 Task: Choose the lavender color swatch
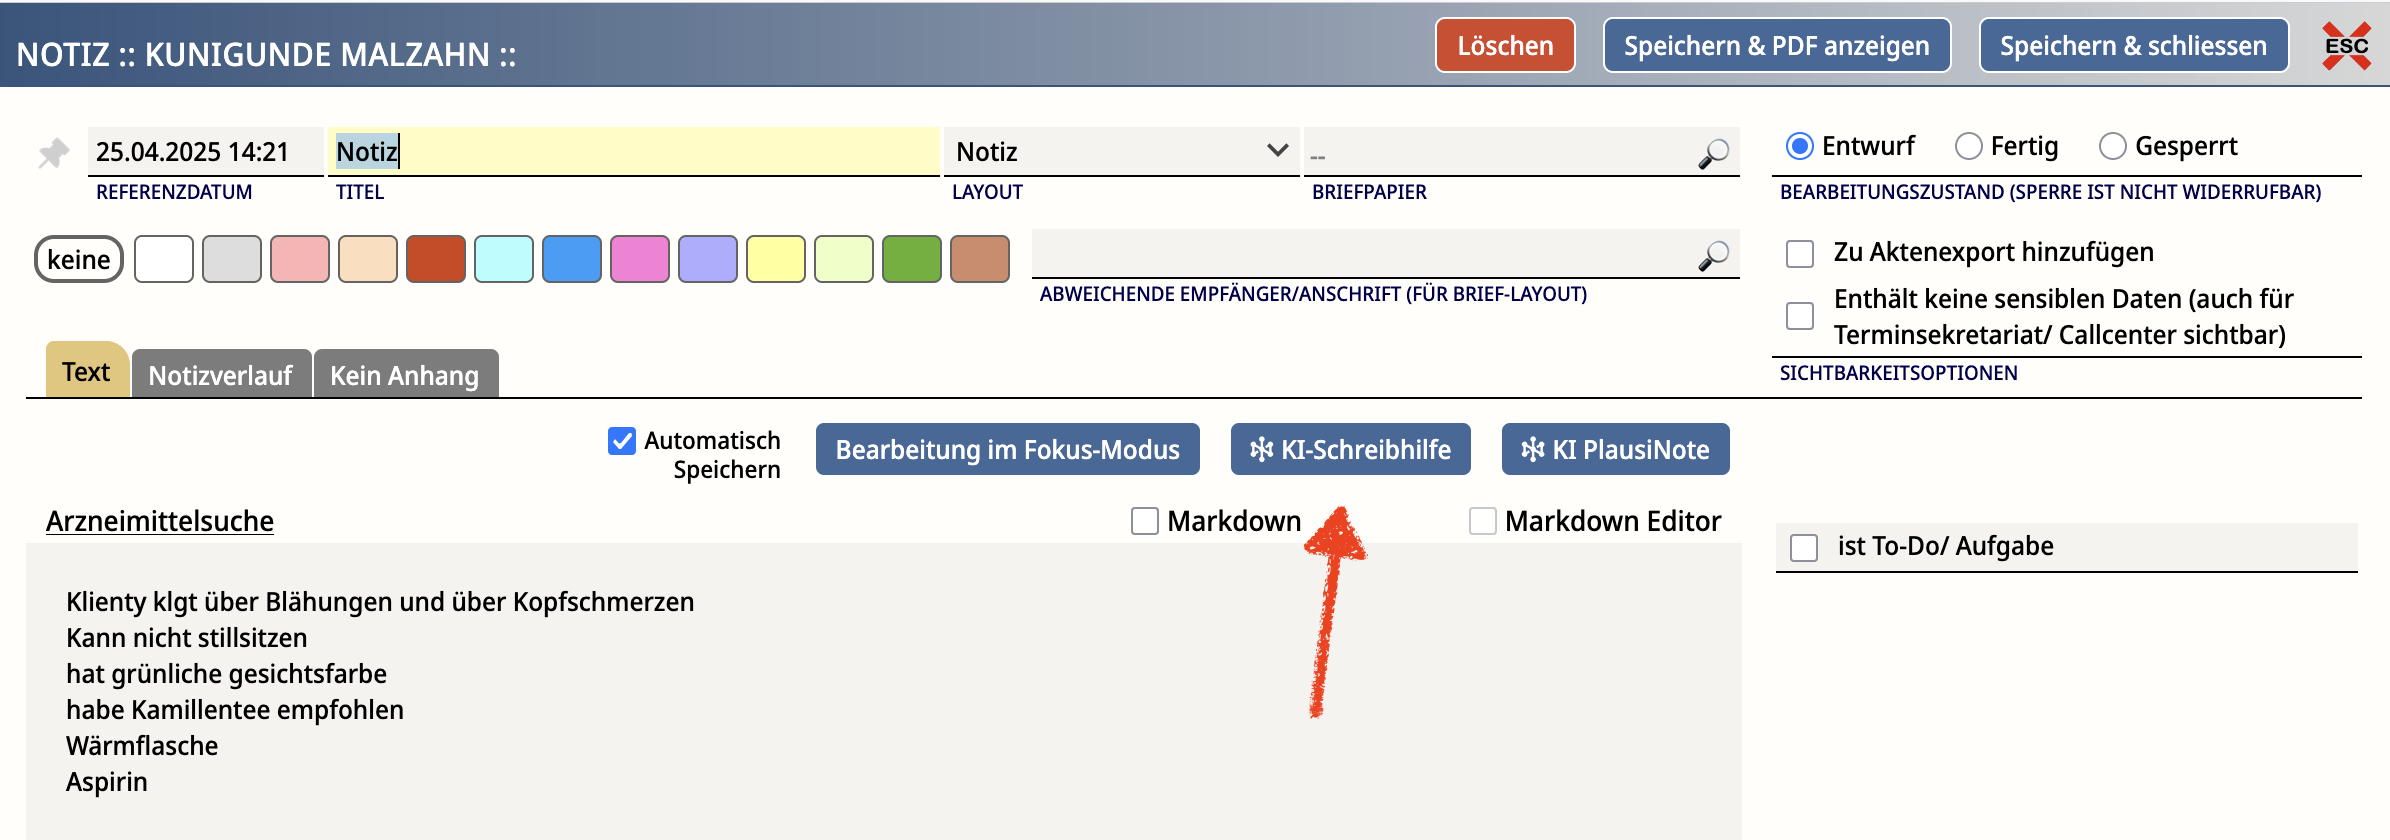[x=708, y=259]
